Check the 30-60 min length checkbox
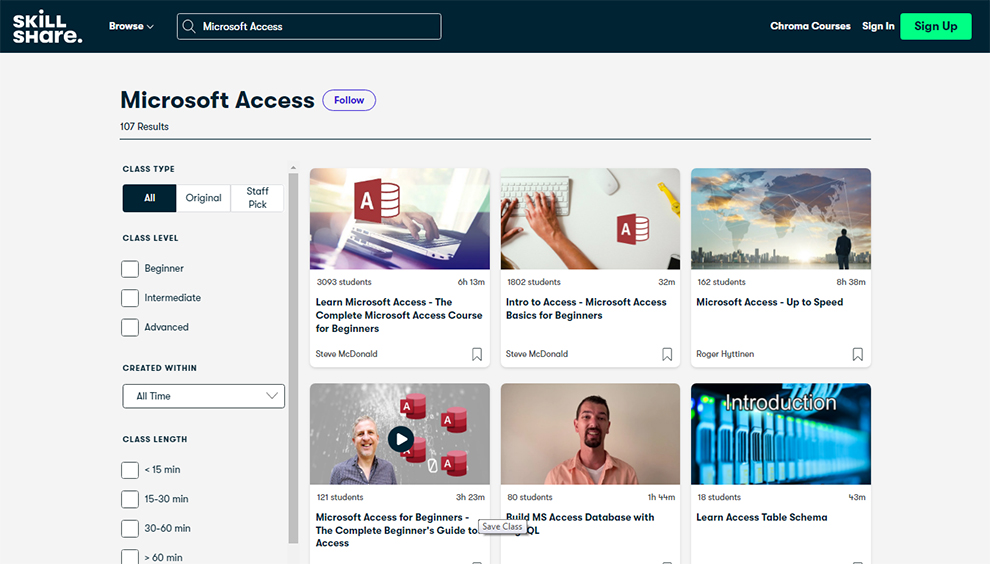 point(130,529)
